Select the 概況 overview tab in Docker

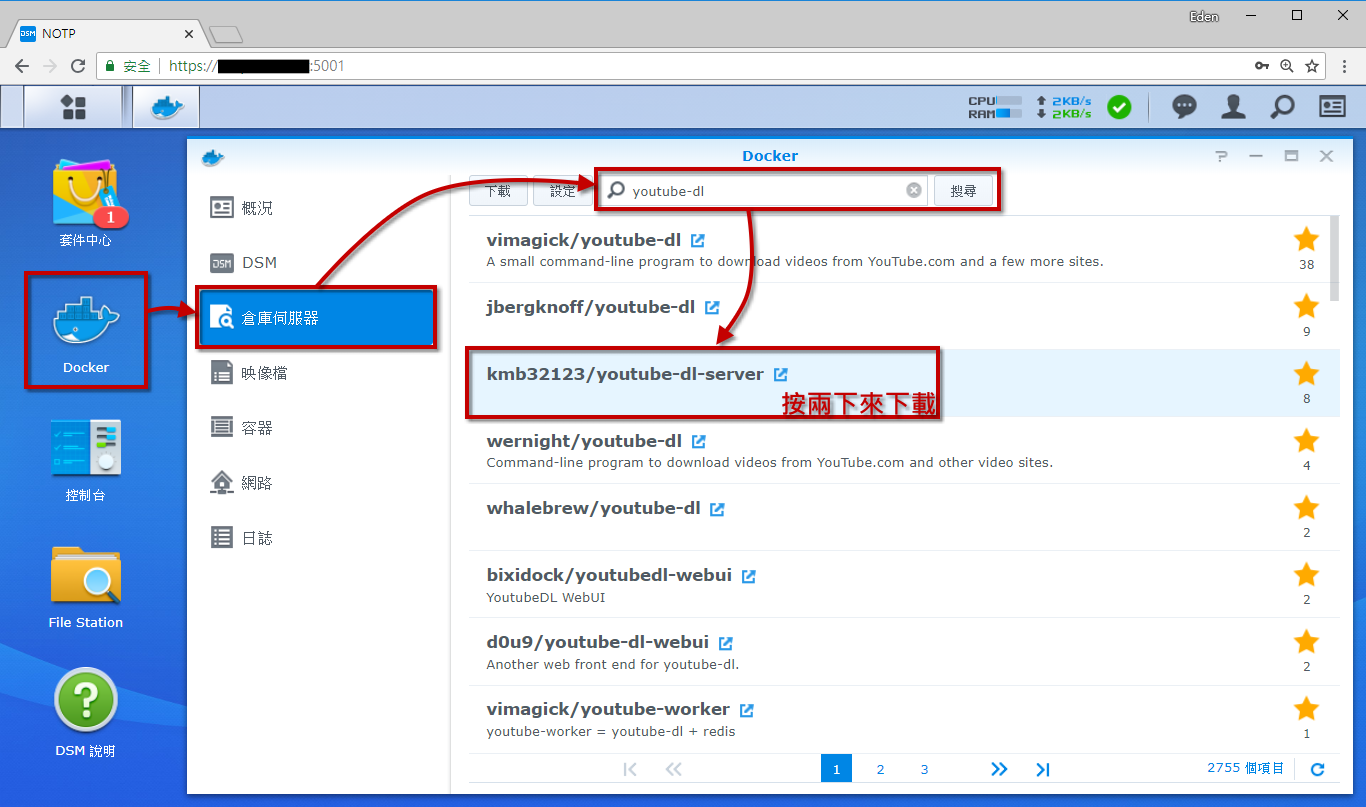[318, 208]
